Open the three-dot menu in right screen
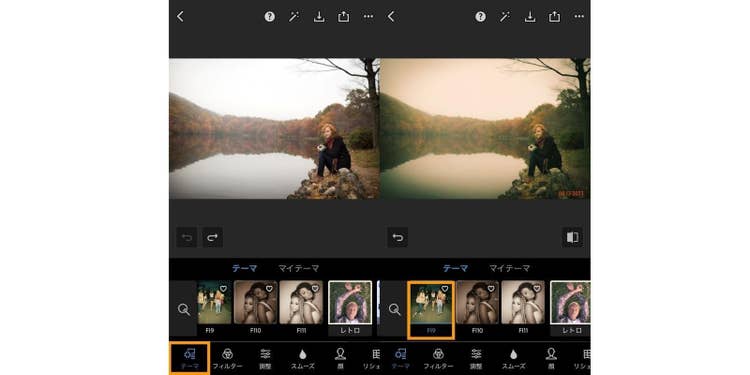750x375 pixels. click(x=579, y=17)
